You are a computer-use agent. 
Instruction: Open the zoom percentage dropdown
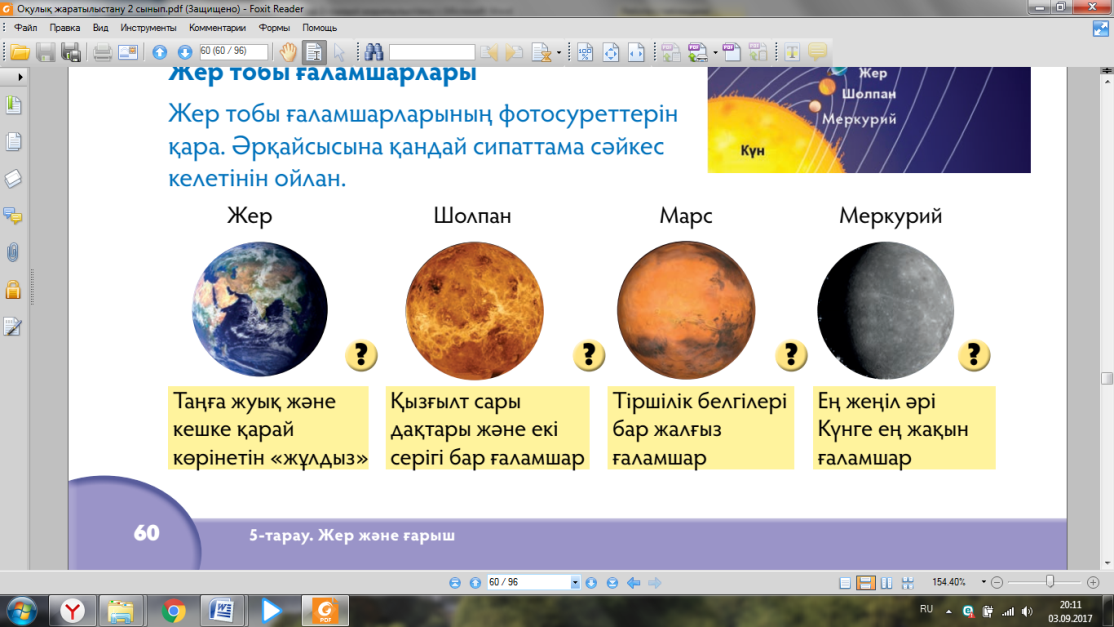tap(983, 582)
